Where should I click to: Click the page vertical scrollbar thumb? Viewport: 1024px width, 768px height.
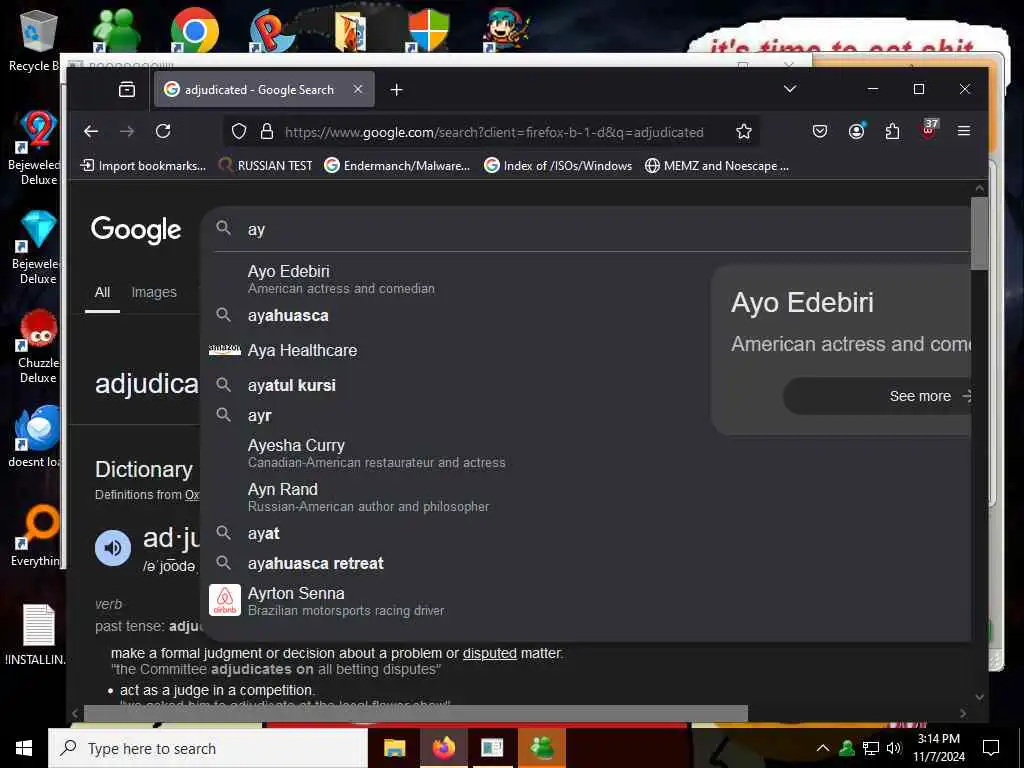(979, 233)
